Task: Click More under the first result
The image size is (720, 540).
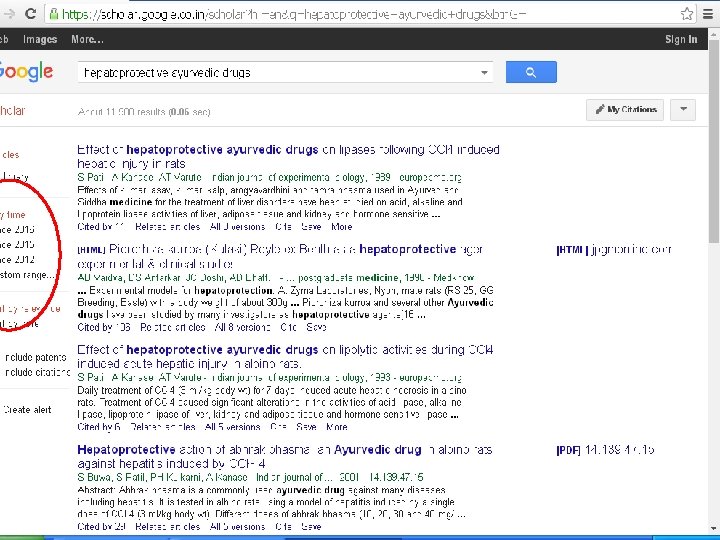Action: [x=342, y=227]
